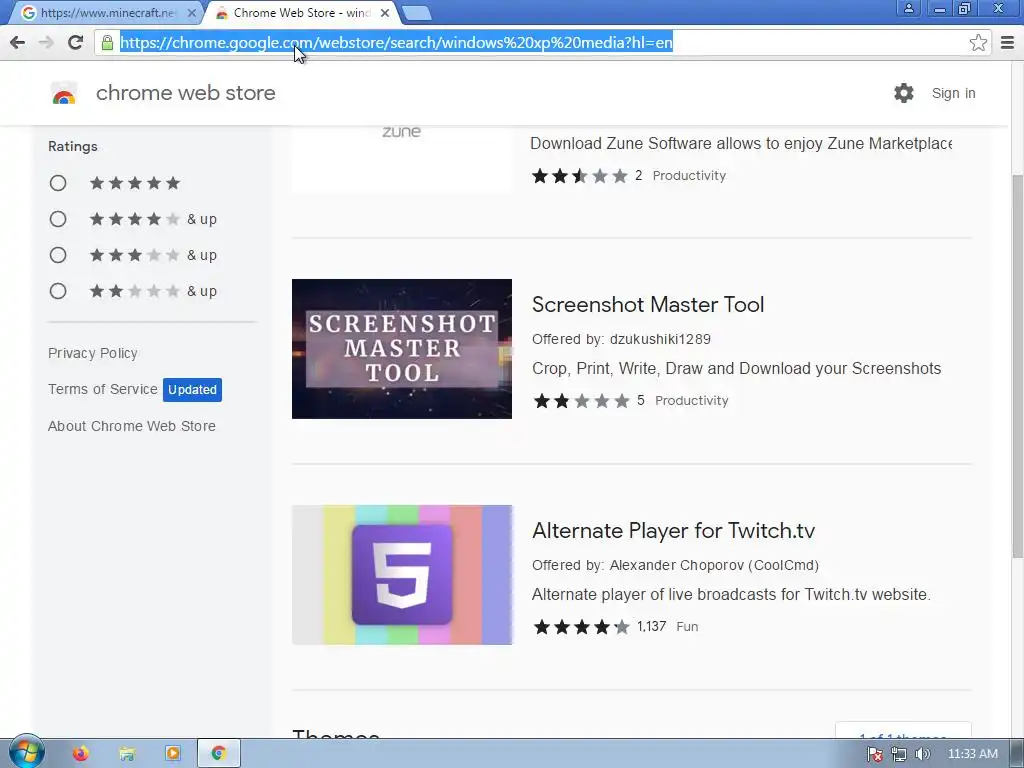Click the Updated badge
The height and width of the screenshot is (768, 1024).
(x=192, y=390)
